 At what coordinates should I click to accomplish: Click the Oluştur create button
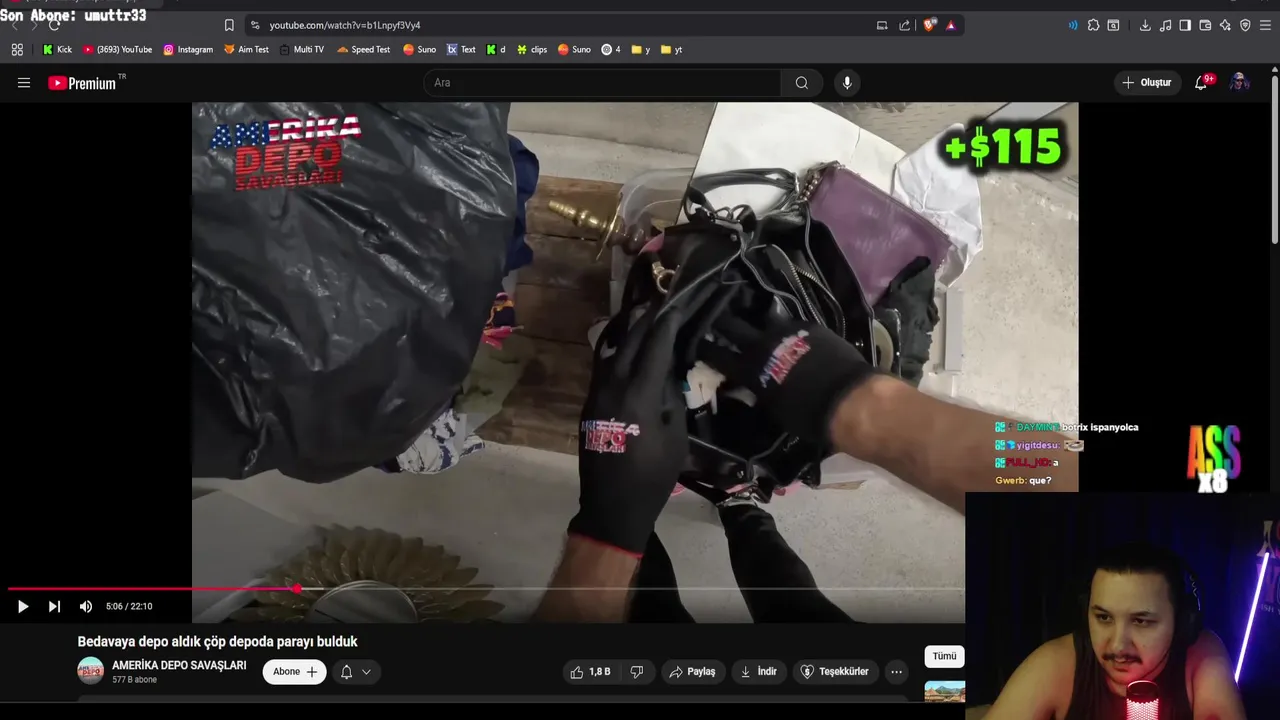[x=1146, y=83]
